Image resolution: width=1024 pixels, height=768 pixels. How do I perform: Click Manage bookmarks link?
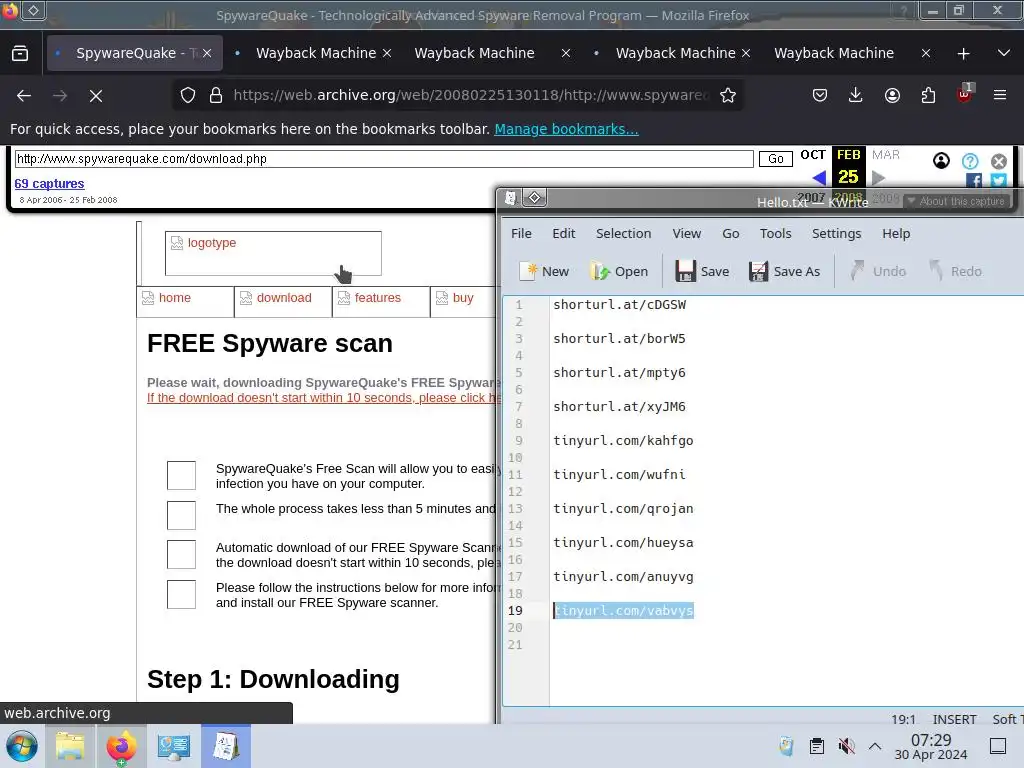[566, 129]
